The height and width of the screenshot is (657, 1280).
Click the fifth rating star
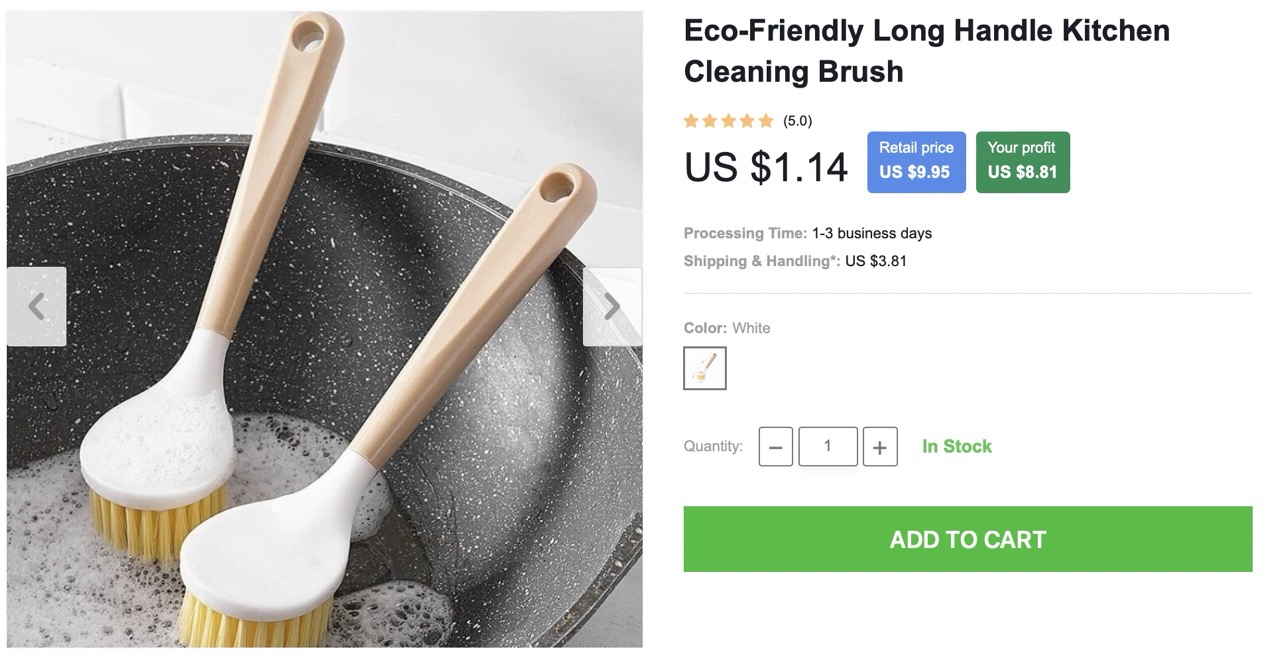(x=766, y=121)
